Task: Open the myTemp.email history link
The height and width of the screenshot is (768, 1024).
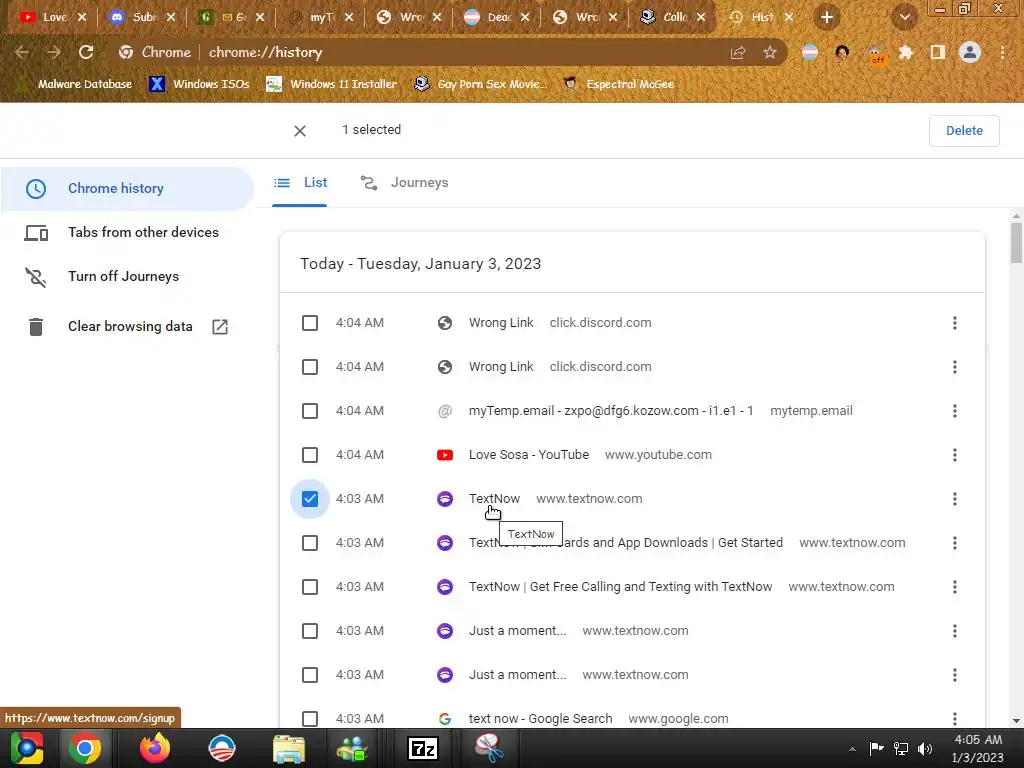Action: pos(611,411)
